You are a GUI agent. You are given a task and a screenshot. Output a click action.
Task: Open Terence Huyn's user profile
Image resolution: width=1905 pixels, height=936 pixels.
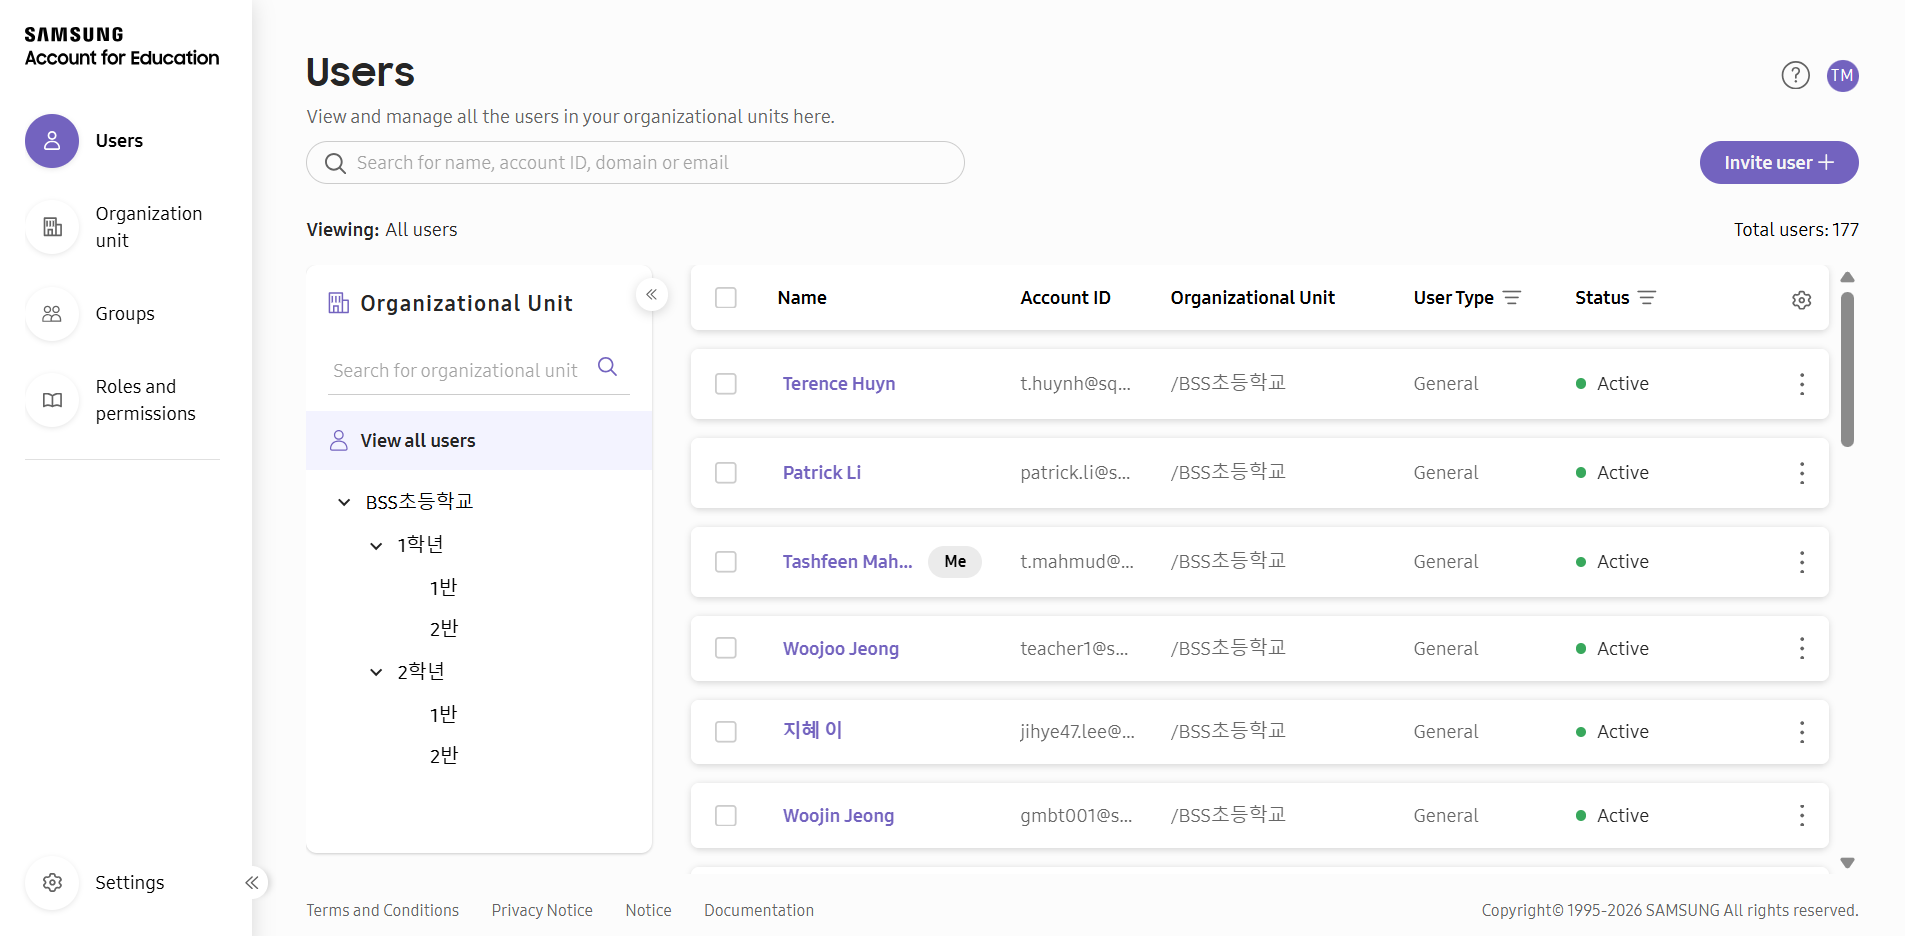click(x=839, y=384)
